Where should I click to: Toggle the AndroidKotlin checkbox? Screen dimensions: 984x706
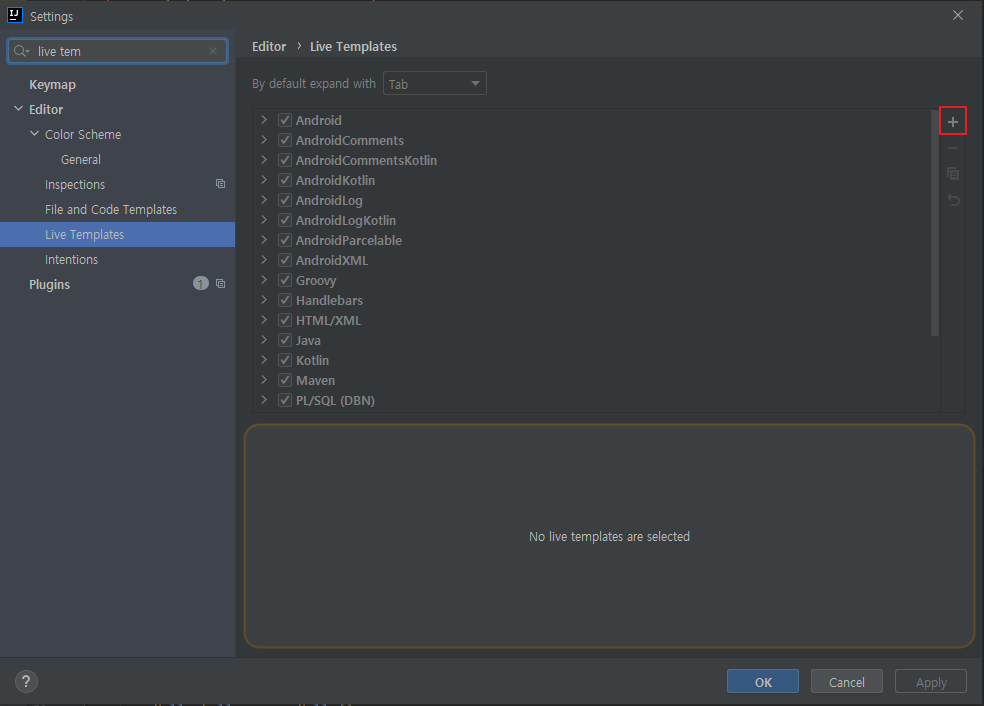tap(285, 180)
